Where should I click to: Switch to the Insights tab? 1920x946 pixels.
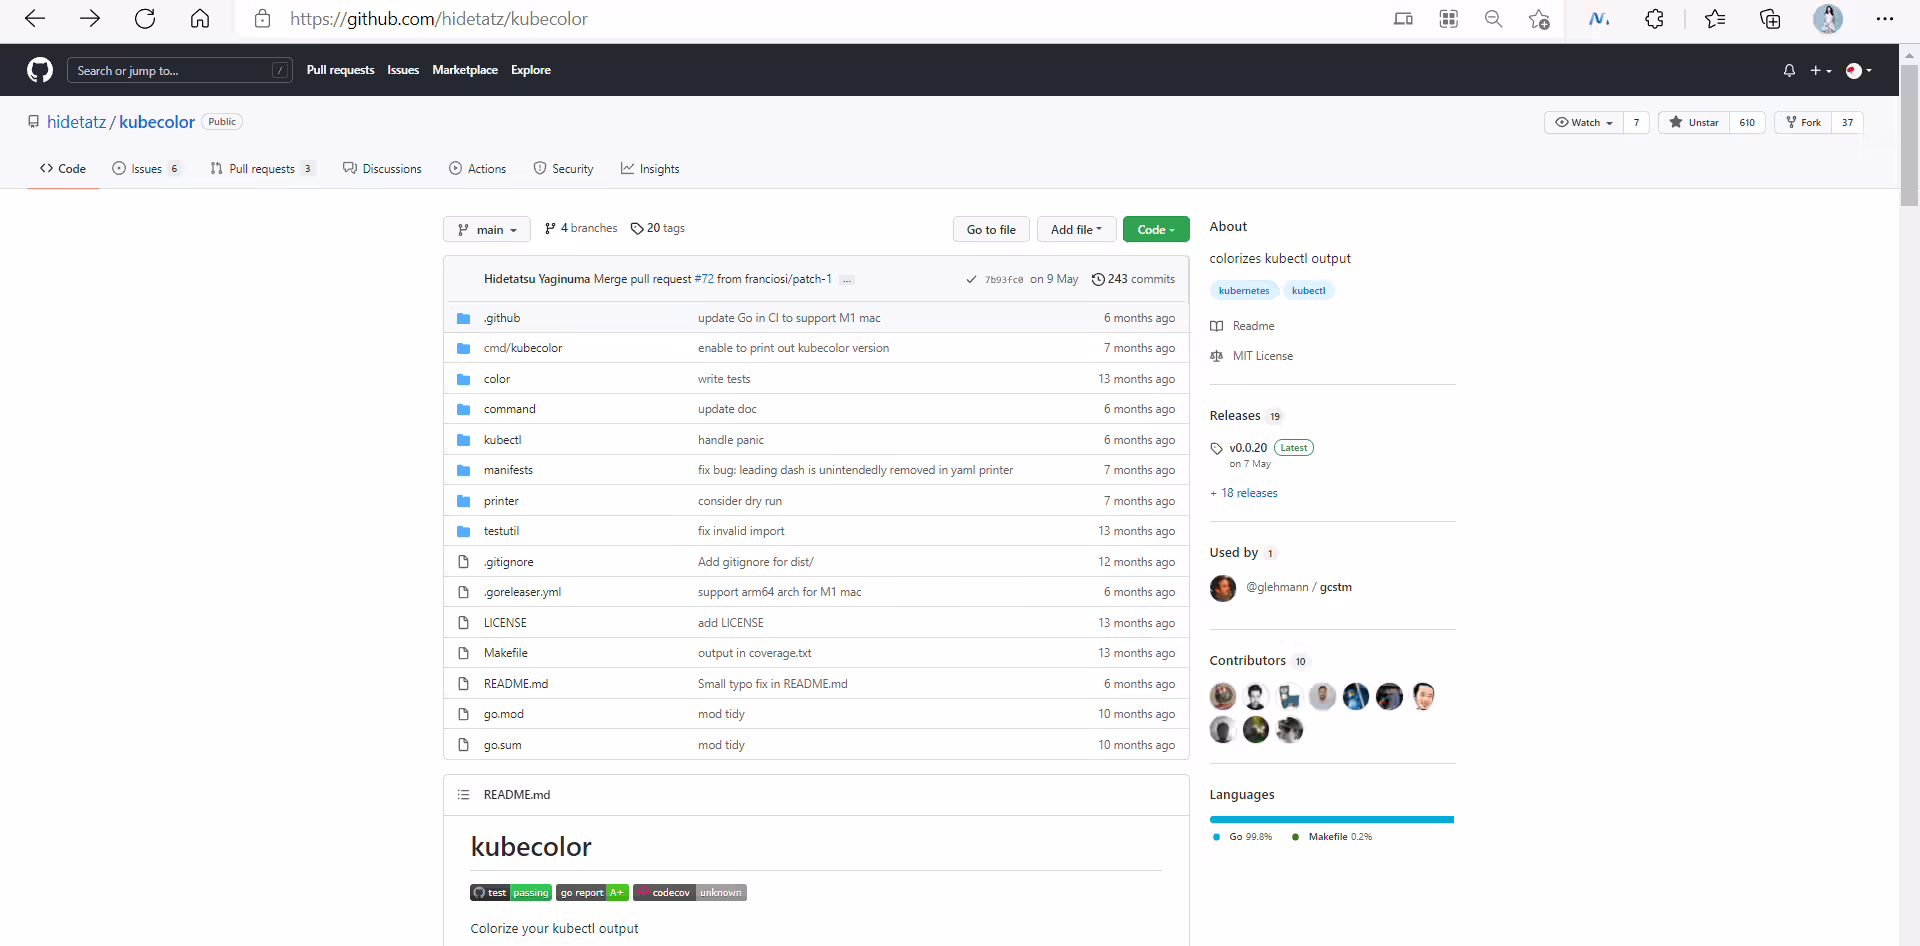pos(650,169)
